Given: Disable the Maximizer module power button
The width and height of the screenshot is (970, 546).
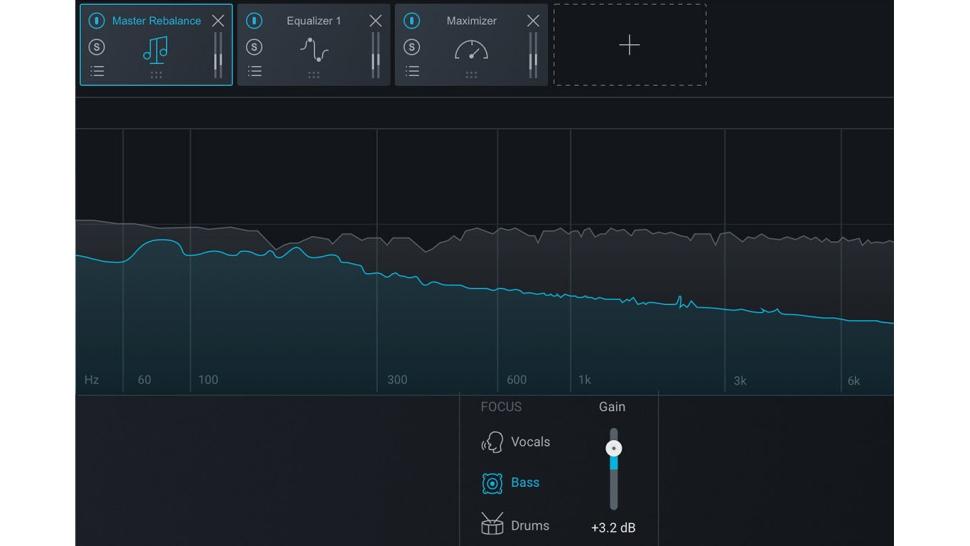Looking at the screenshot, I should point(412,21).
